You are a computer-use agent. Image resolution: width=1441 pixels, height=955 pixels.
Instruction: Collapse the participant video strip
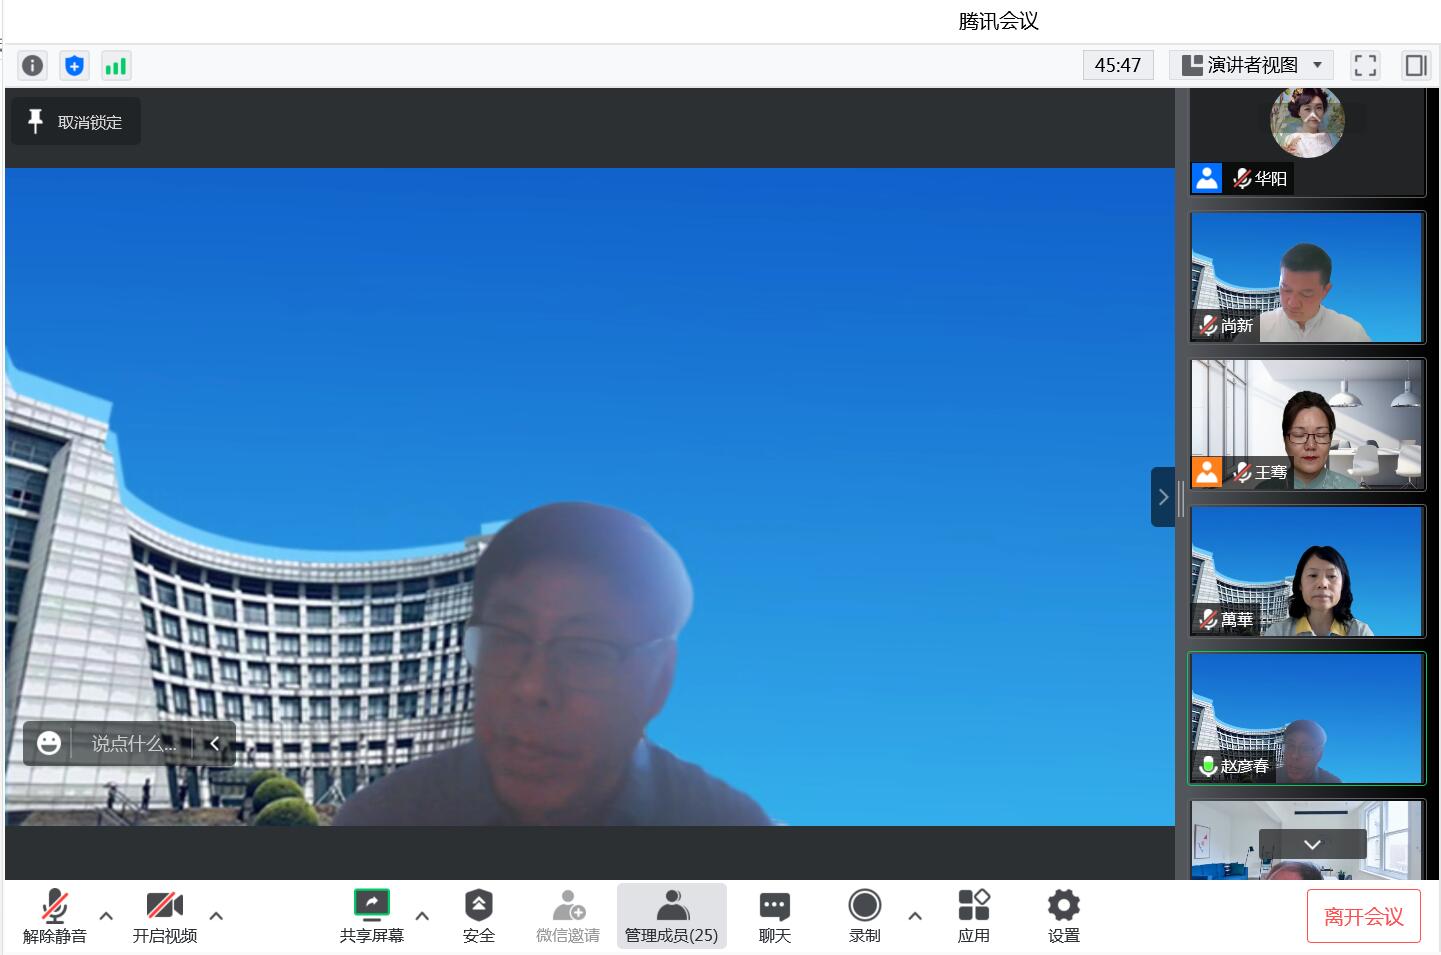(x=1162, y=497)
